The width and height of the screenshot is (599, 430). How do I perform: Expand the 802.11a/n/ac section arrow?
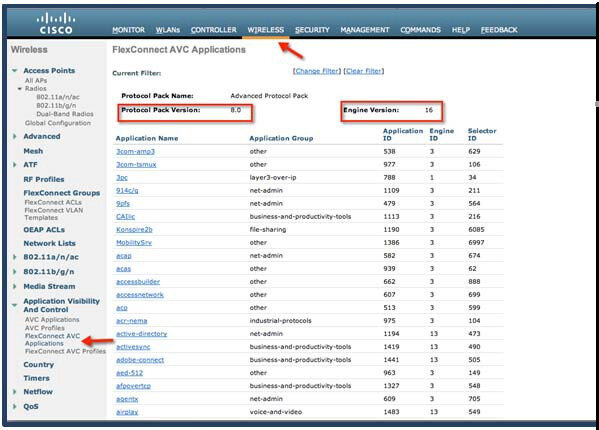15,257
